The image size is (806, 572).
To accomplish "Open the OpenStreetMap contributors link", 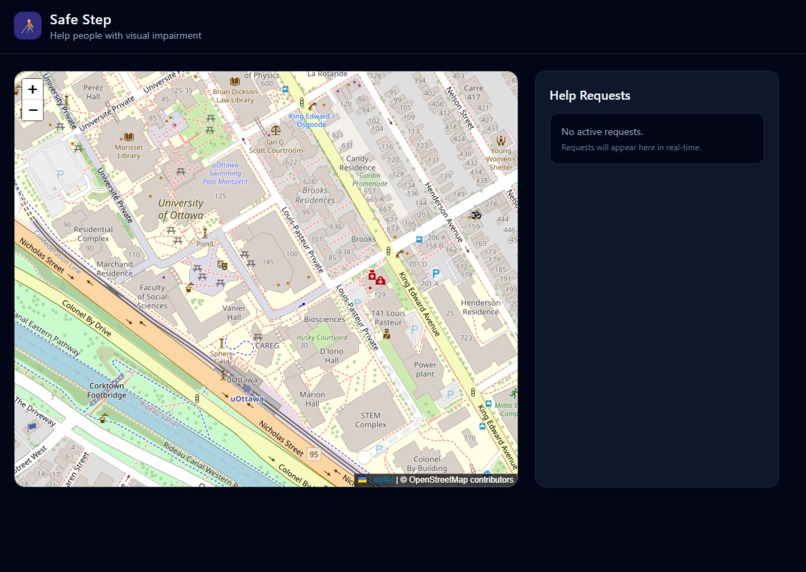I will coord(461,479).
